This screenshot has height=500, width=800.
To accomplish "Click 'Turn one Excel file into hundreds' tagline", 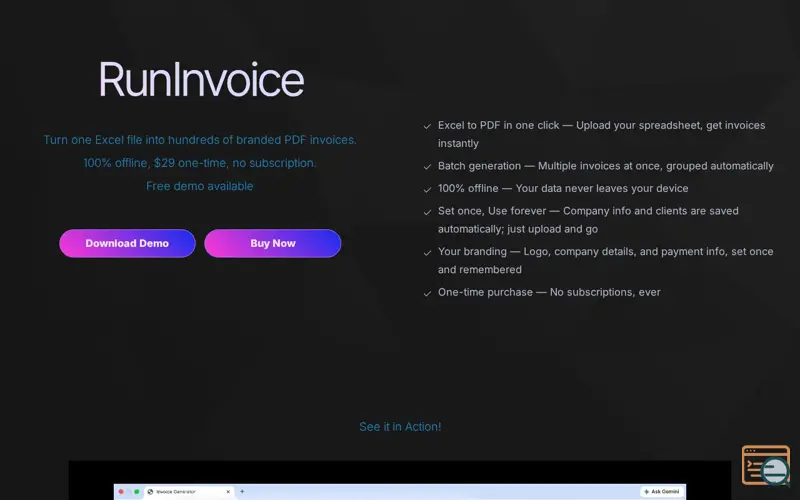I will pos(199,140).
